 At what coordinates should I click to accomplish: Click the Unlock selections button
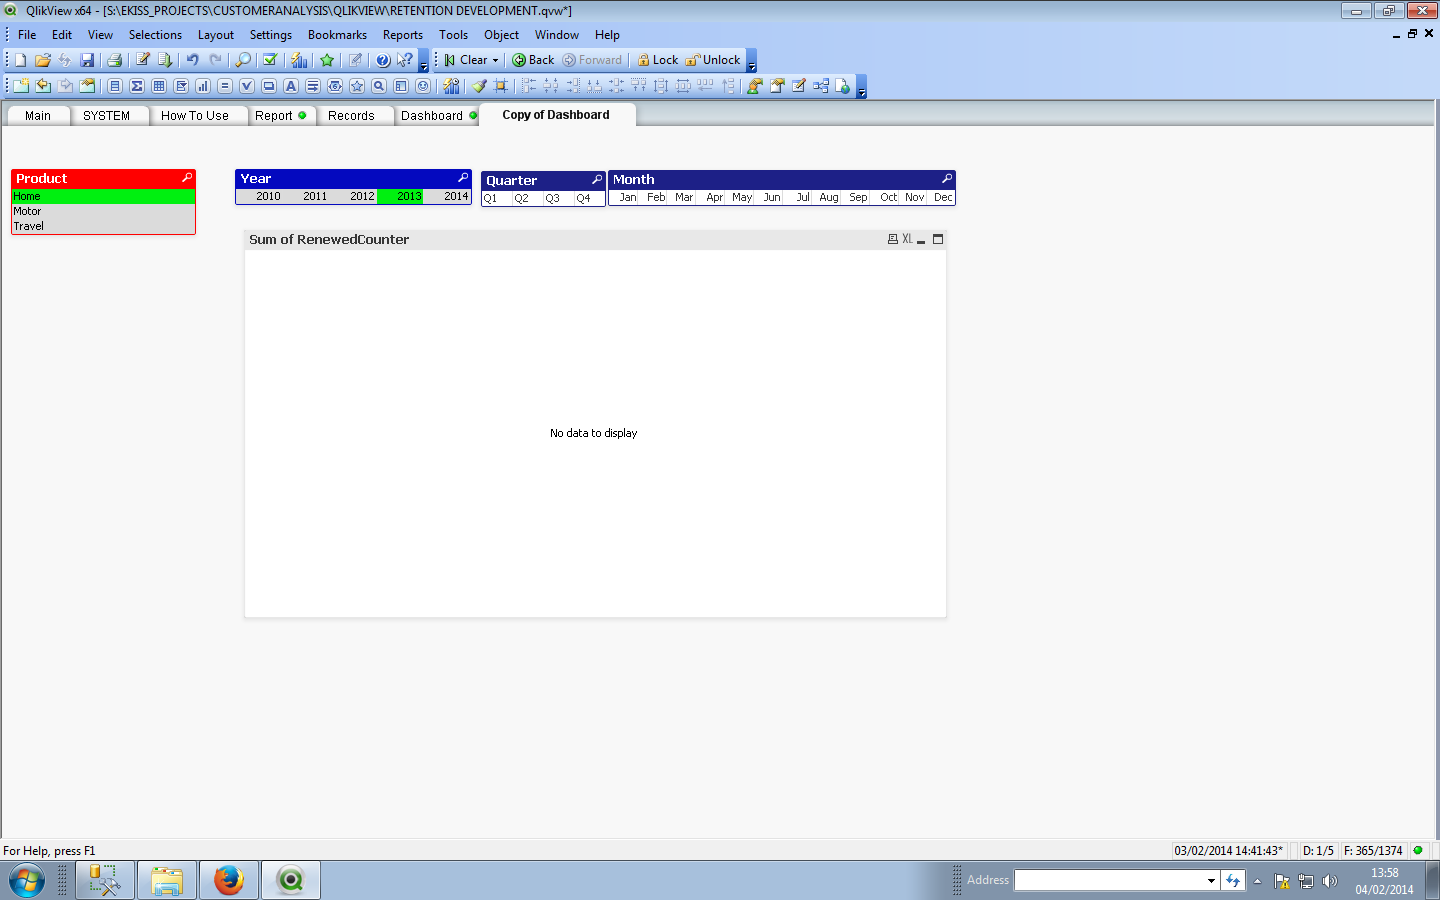[713, 60]
